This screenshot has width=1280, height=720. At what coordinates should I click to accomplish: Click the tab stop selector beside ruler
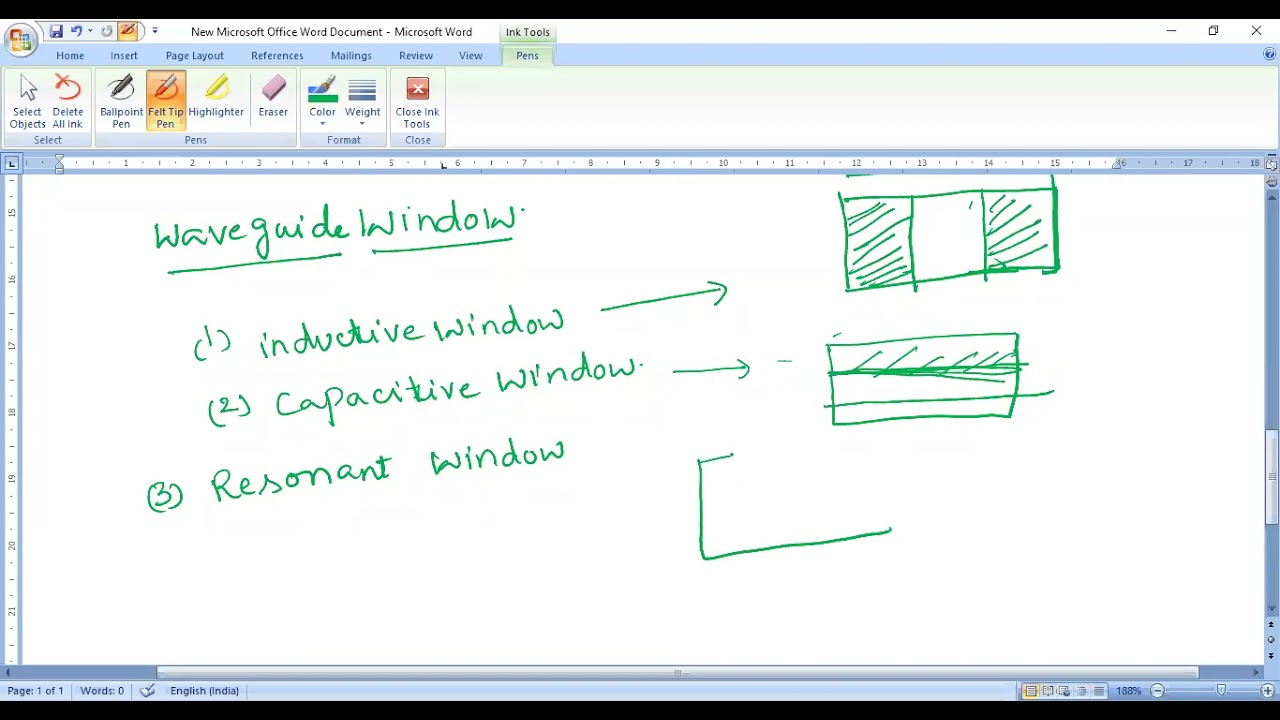[x=11, y=163]
